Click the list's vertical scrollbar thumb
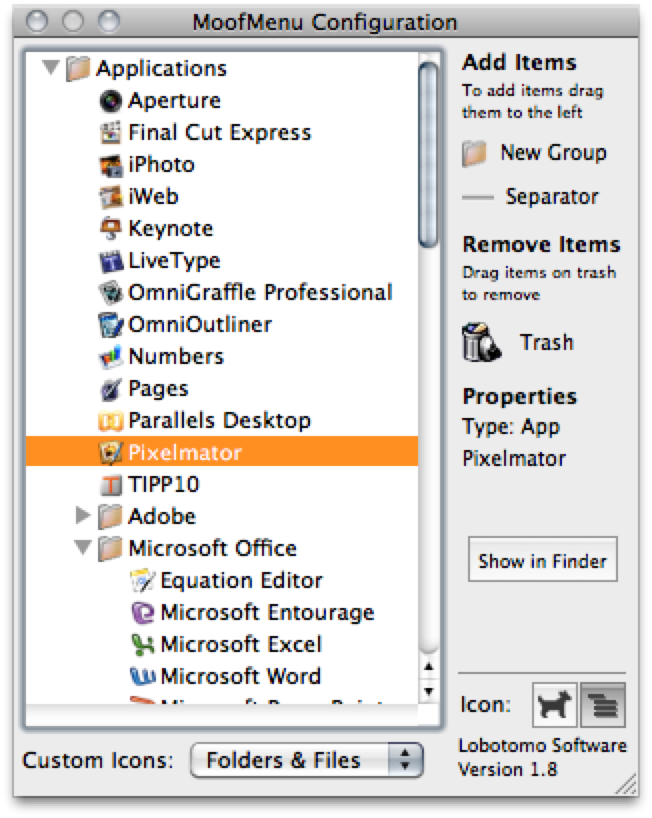 click(x=429, y=150)
